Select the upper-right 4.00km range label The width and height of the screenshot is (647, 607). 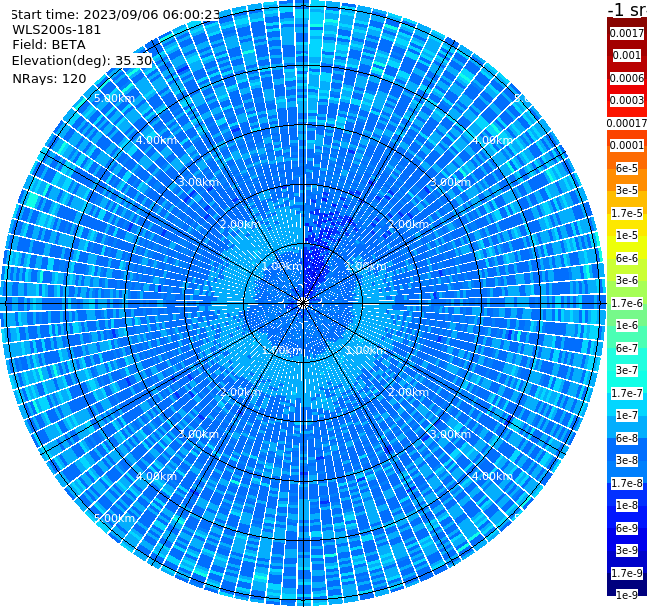(492, 140)
